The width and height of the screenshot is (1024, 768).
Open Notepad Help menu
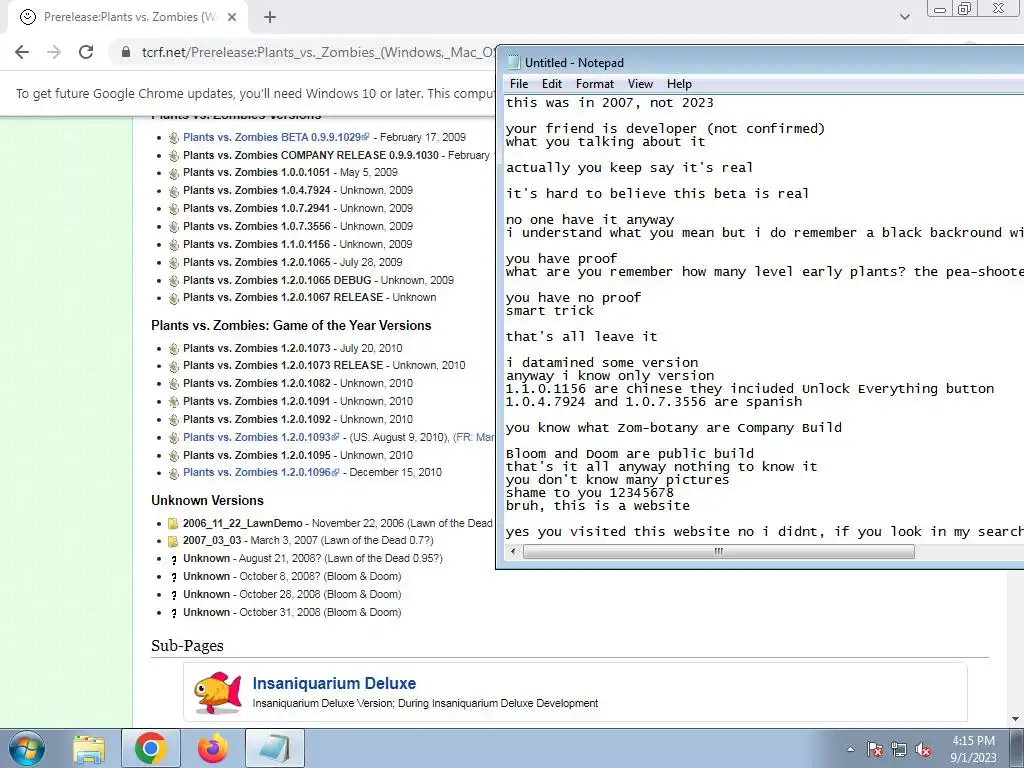(x=679, y=84)
